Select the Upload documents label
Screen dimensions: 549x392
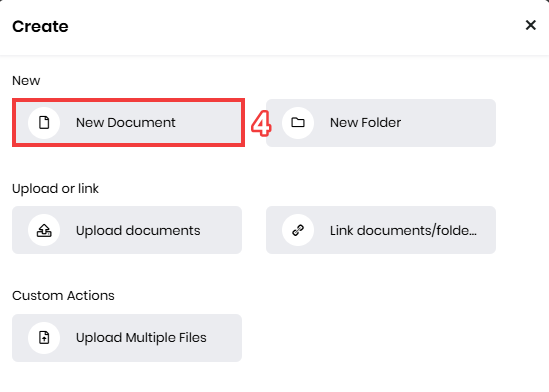(138, 231)
